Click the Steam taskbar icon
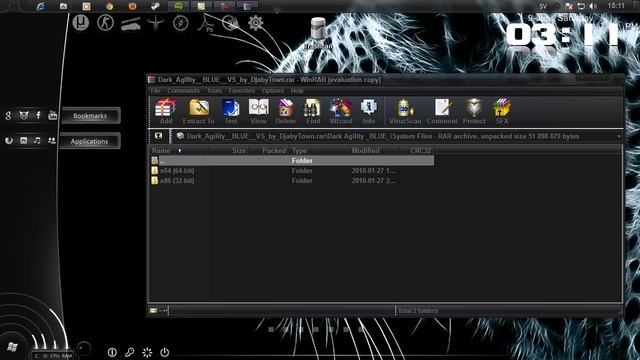The image size is (640, 360). [x=155, y=6]
